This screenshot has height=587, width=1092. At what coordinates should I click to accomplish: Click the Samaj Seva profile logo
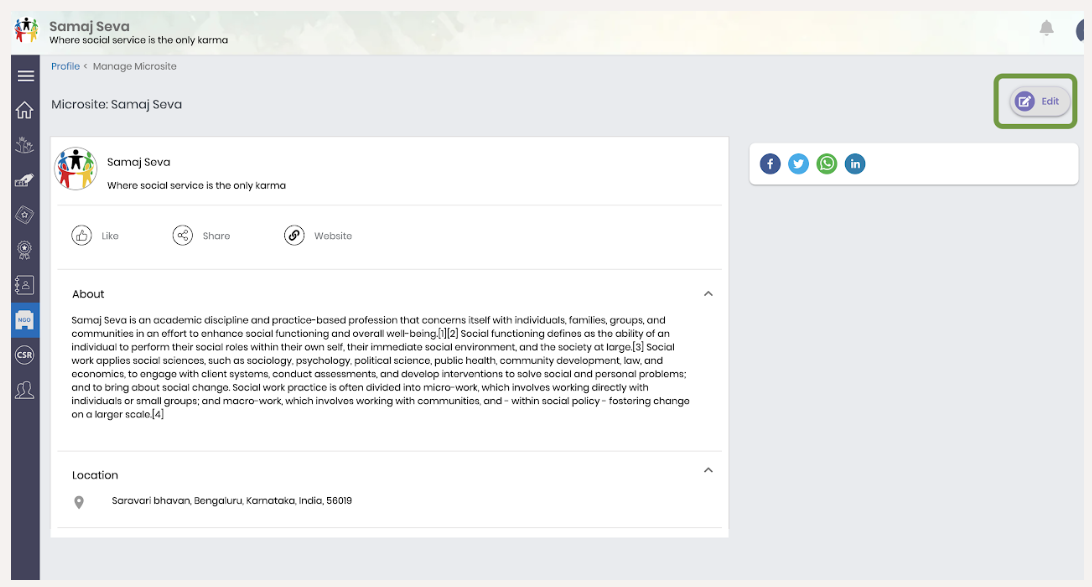point(76,169)
